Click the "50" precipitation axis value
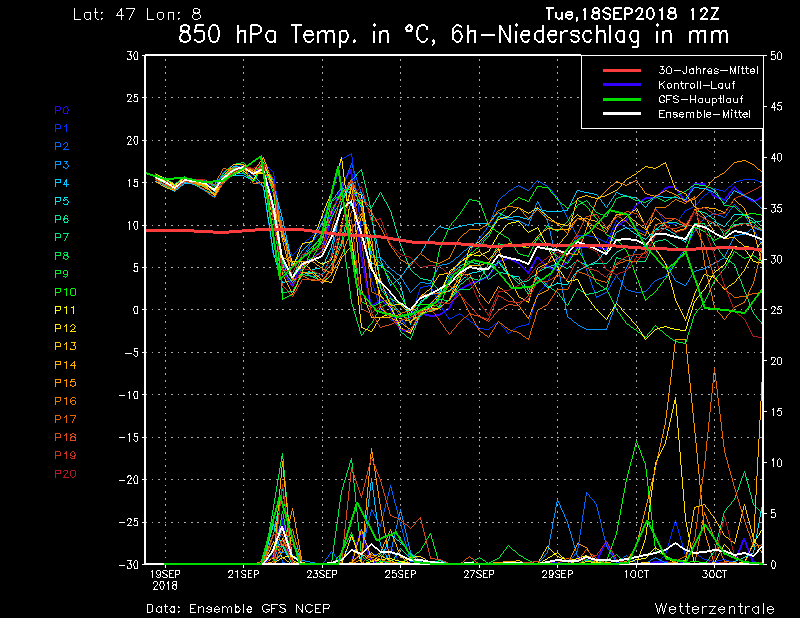Viewport: 800px width, 618px height. click(x=776, y=56)
